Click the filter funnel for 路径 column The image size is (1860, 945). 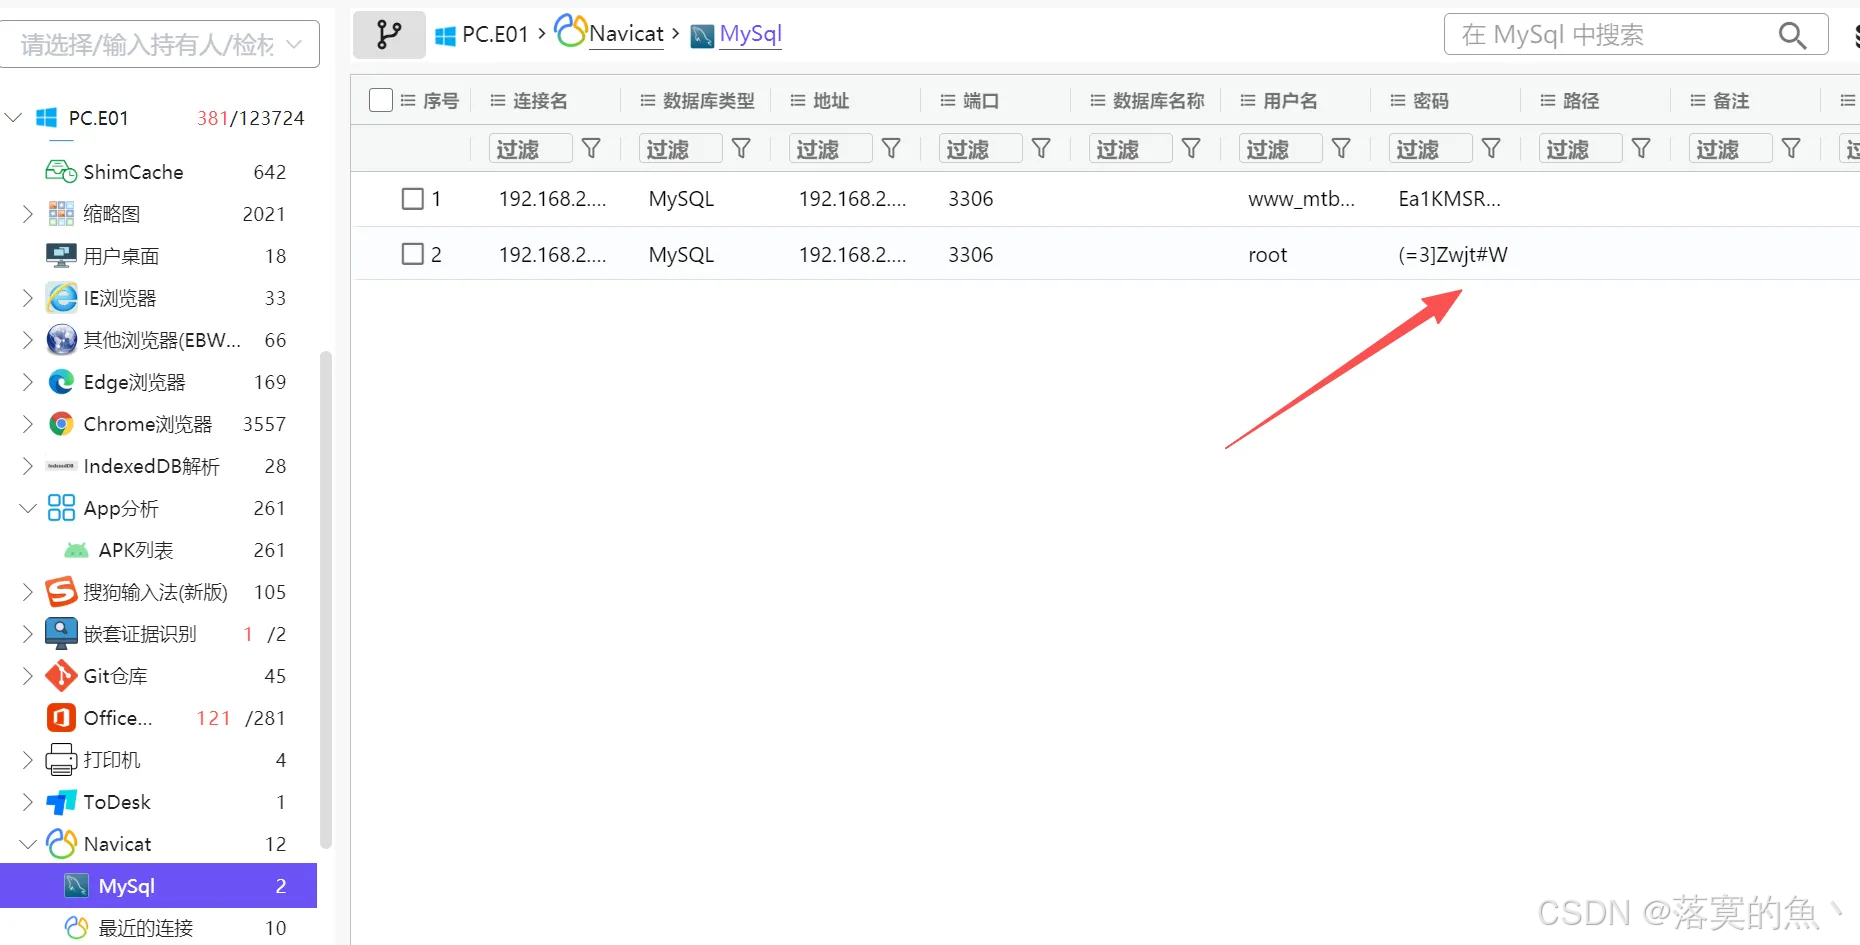(x=1641, y=149)
